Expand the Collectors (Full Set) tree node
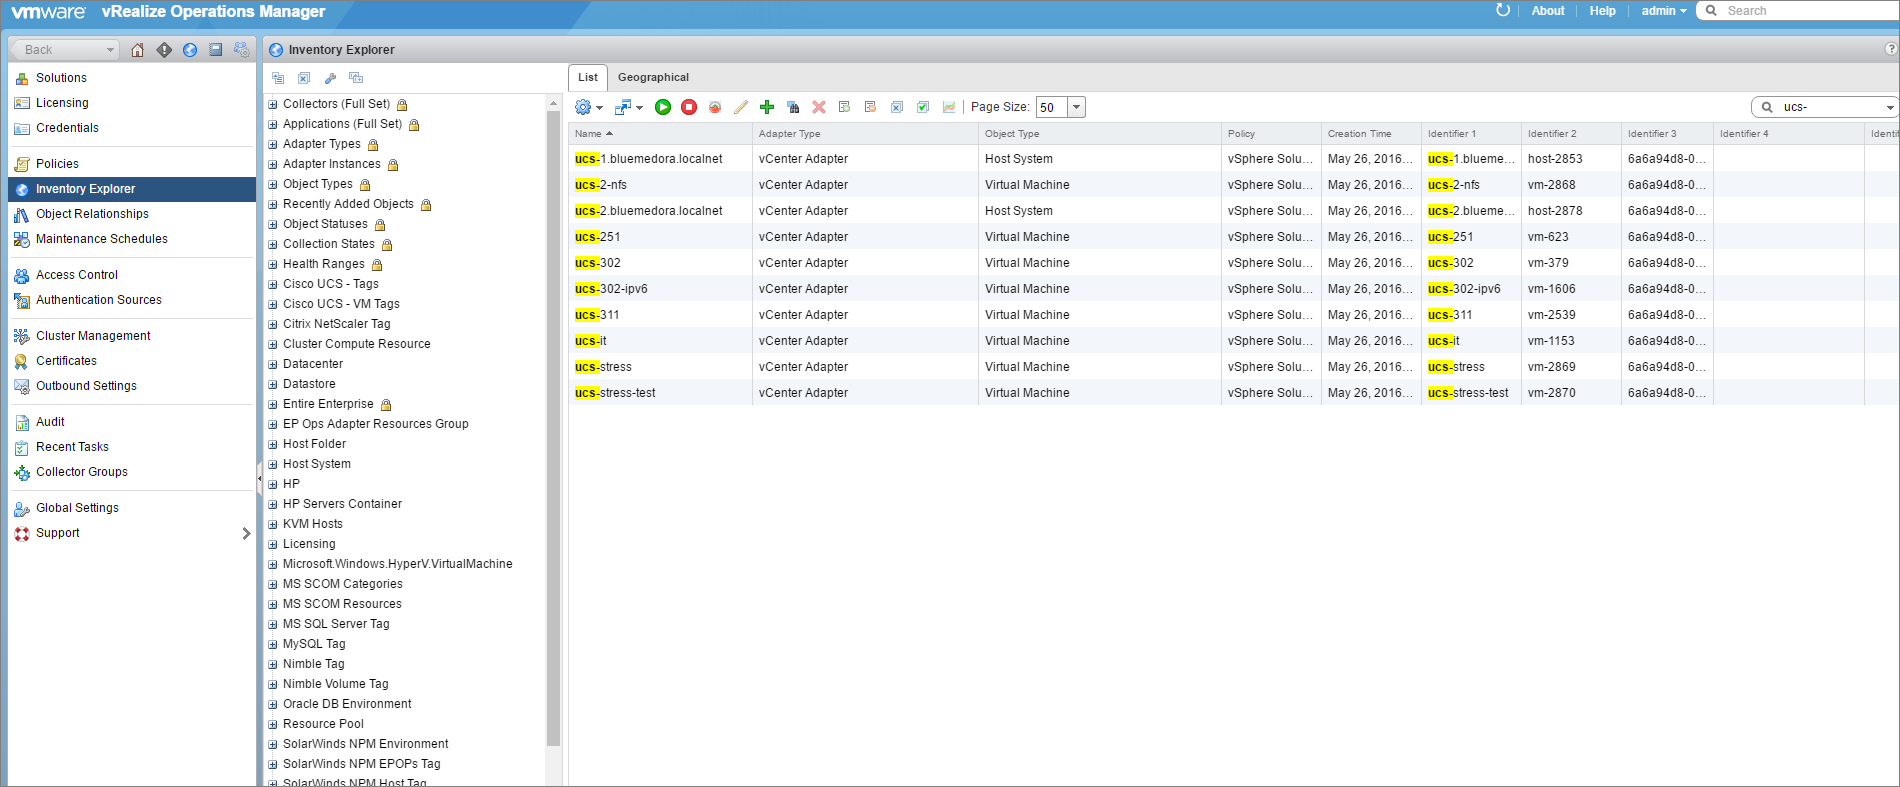This screenshot has width=1900, height=787. coord(273,104)
